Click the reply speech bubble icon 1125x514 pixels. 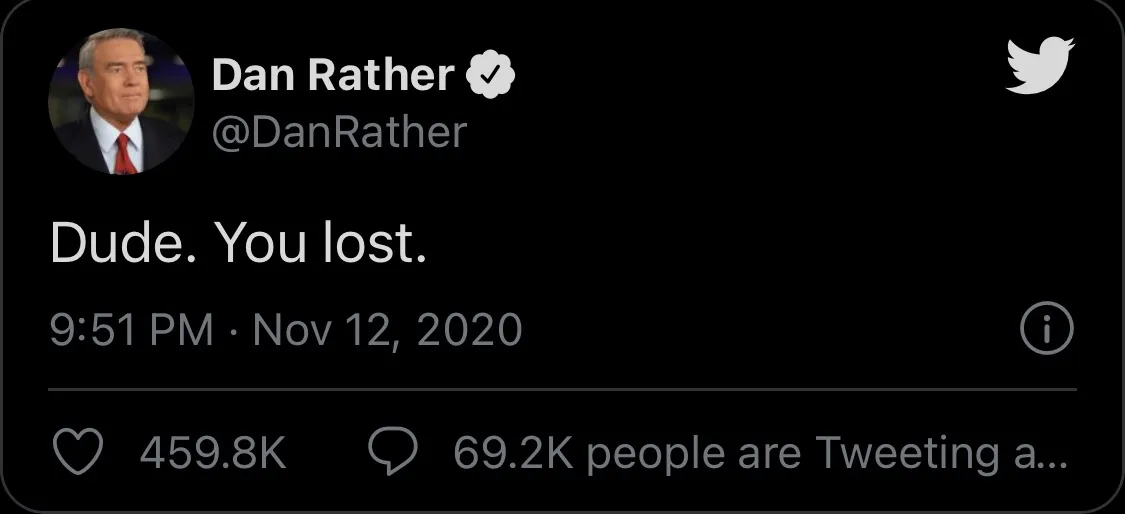tap(392, 452)
